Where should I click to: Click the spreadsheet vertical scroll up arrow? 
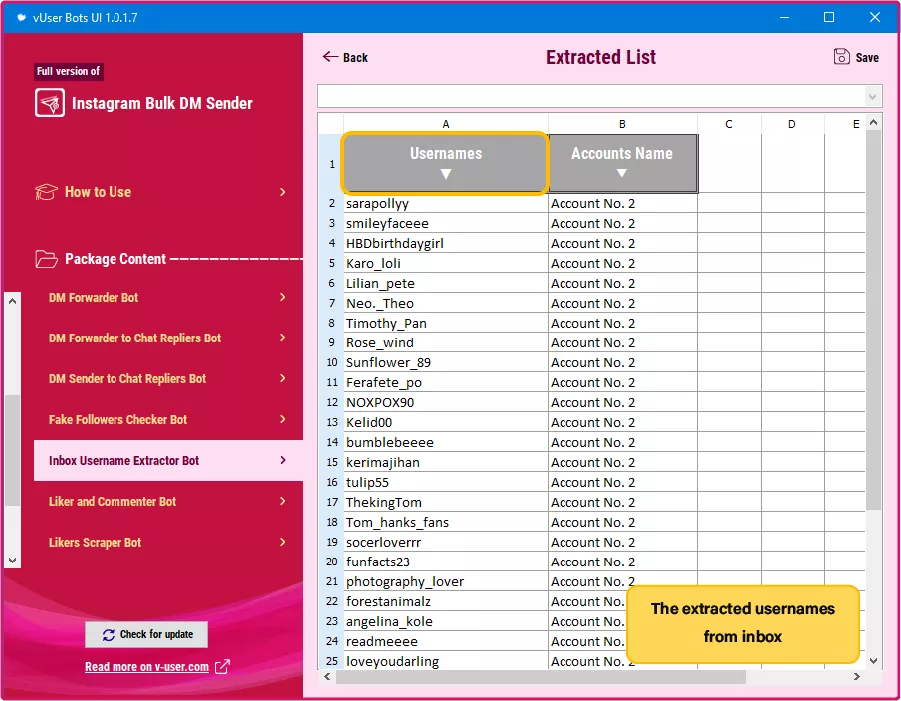[873, 122]
